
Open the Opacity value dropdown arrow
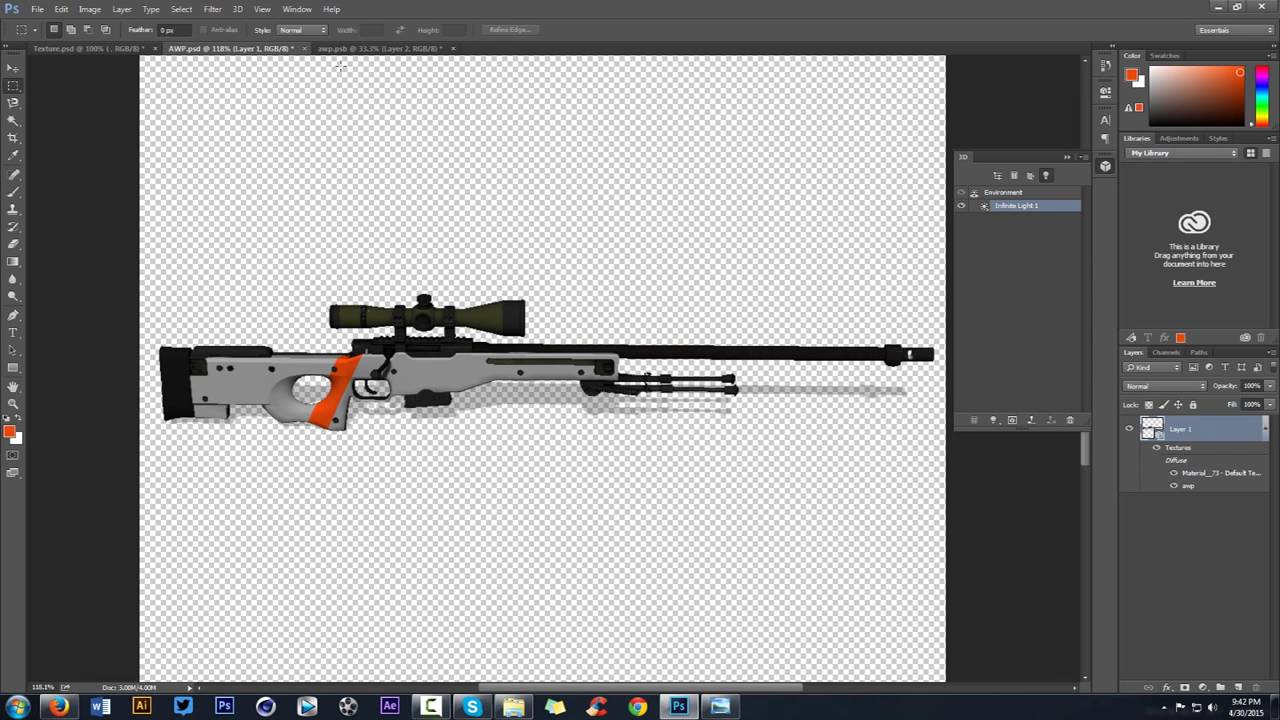1270,386
